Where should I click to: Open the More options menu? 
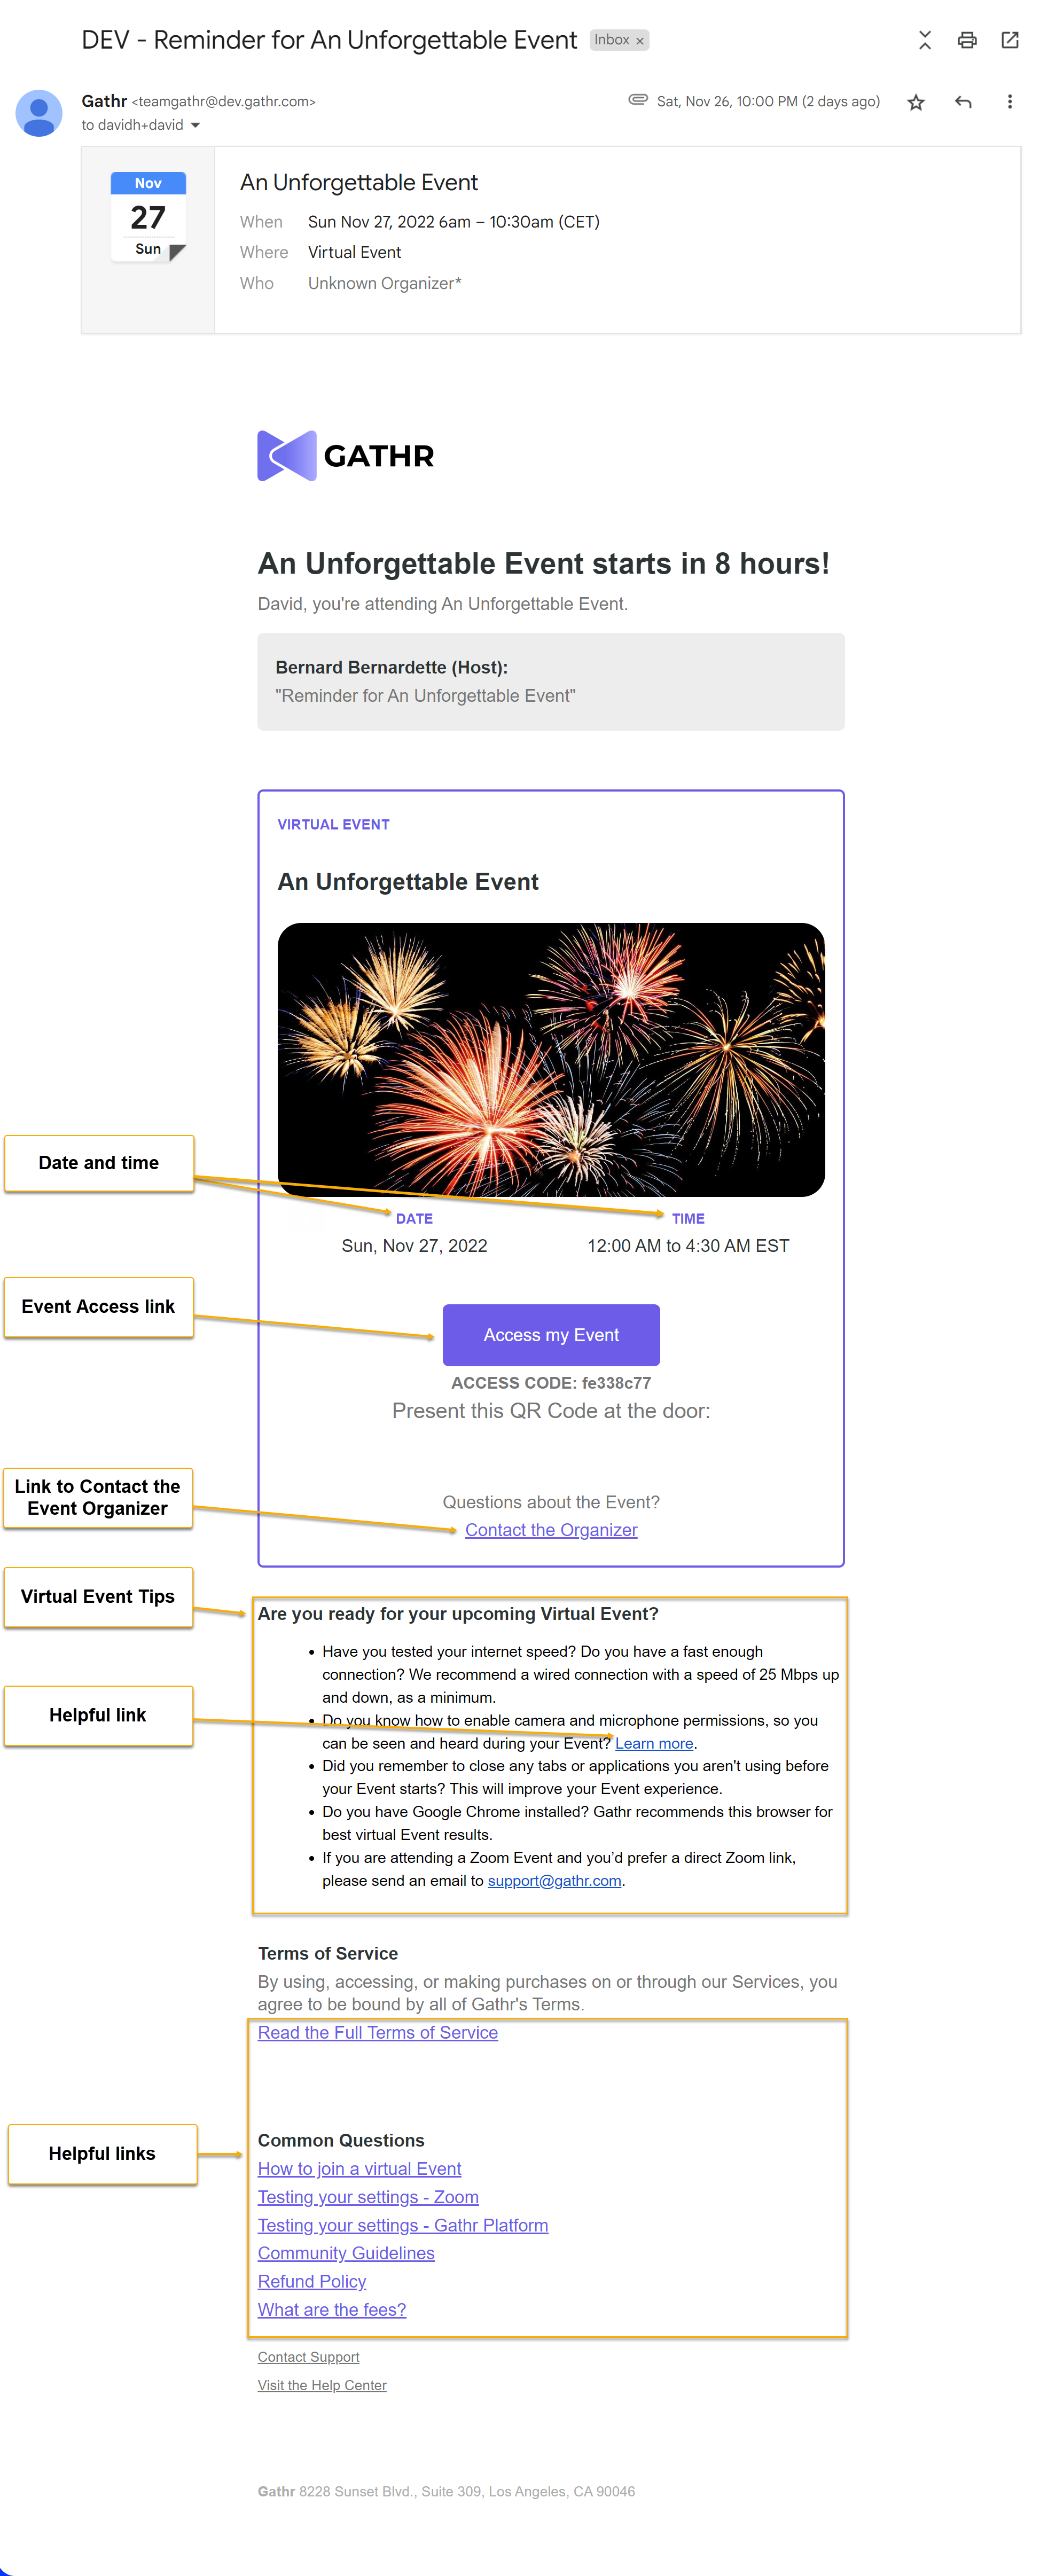(x=1009, y=102)
